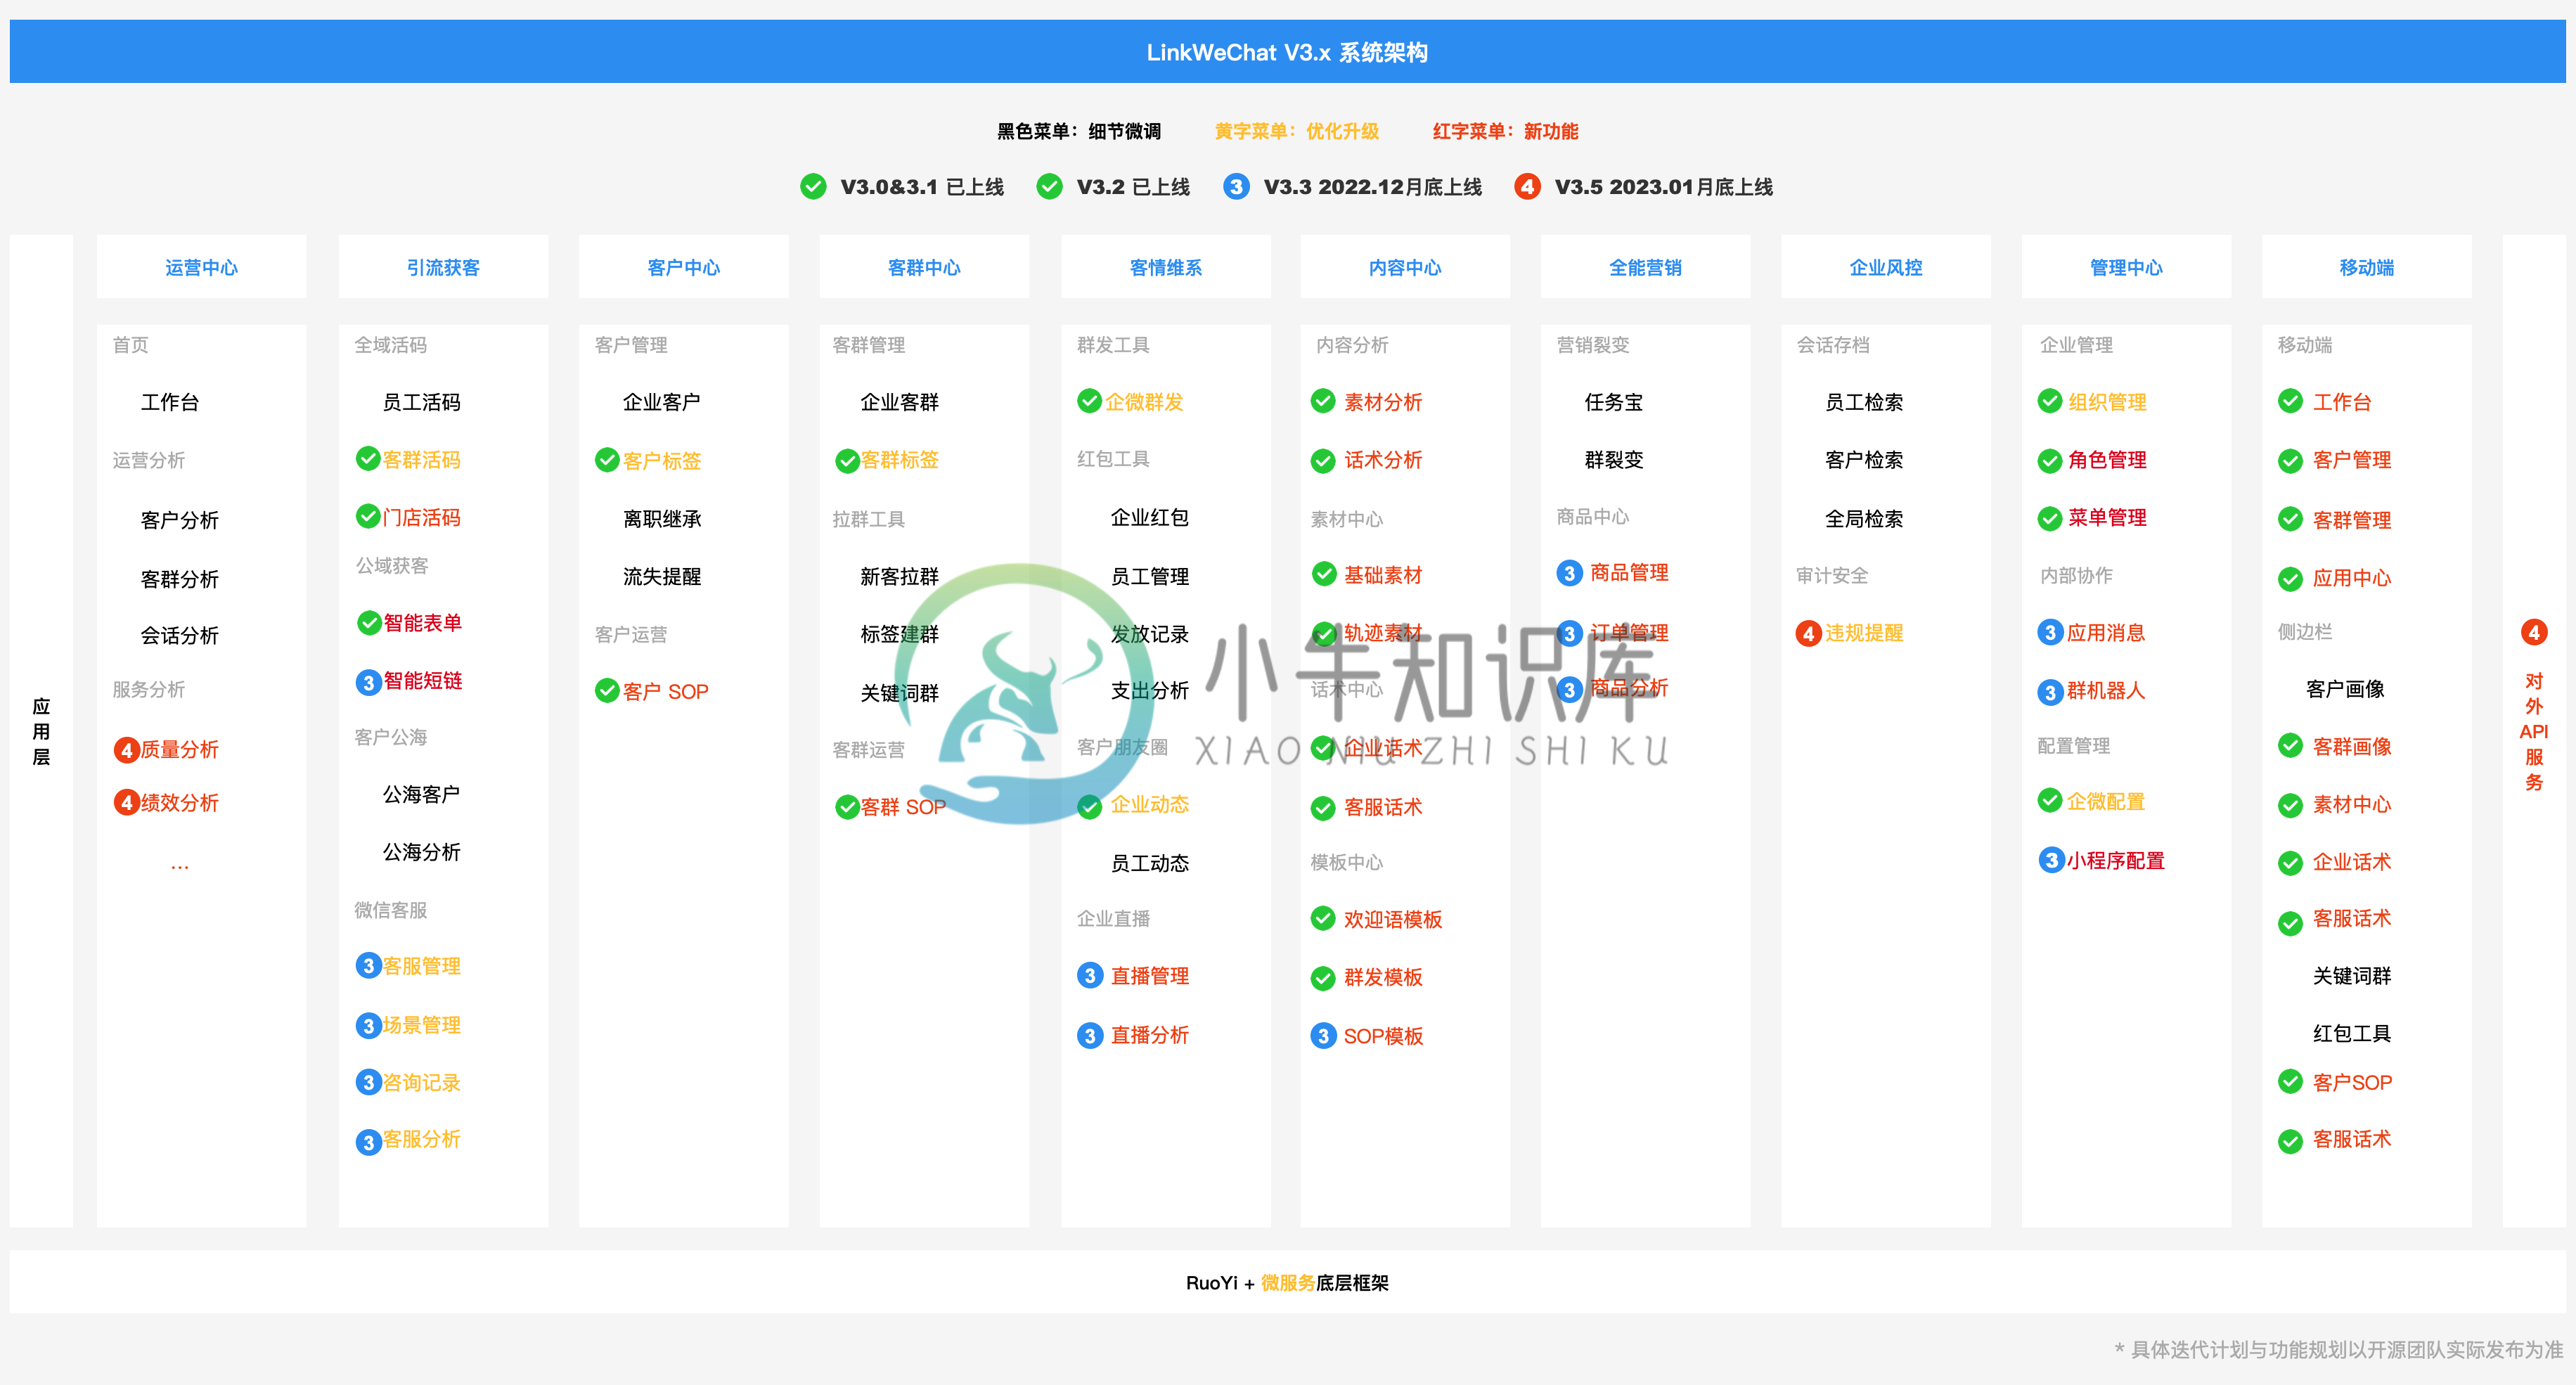The height and width of the screenshot is (1385, 2576).
Task: Click the 黄字菜单：优化升级 legend text
Action: 1297,131
